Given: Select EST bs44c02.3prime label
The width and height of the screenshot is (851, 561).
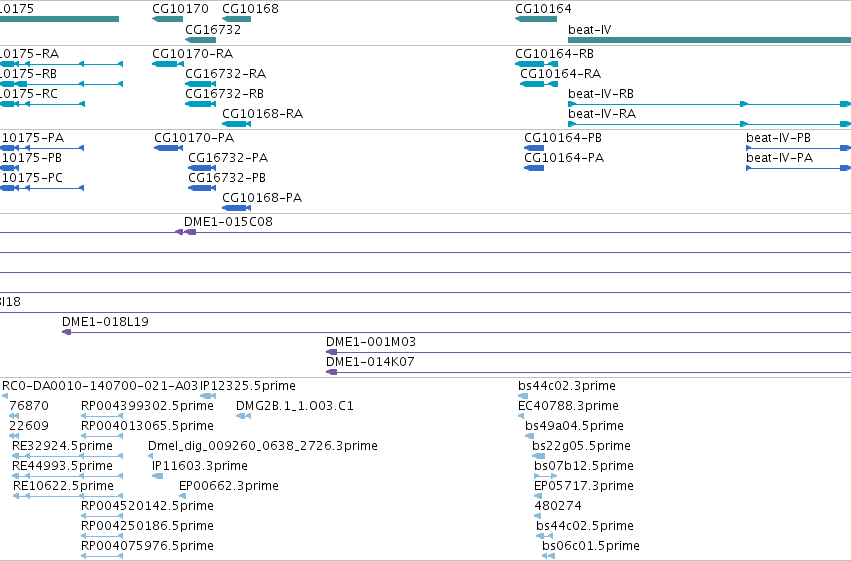Looking at the screenshot, I should pos(567,386).
